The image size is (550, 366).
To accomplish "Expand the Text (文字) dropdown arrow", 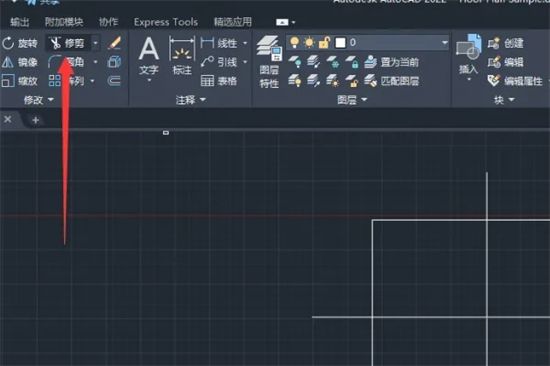I will (x=149, y=80).
